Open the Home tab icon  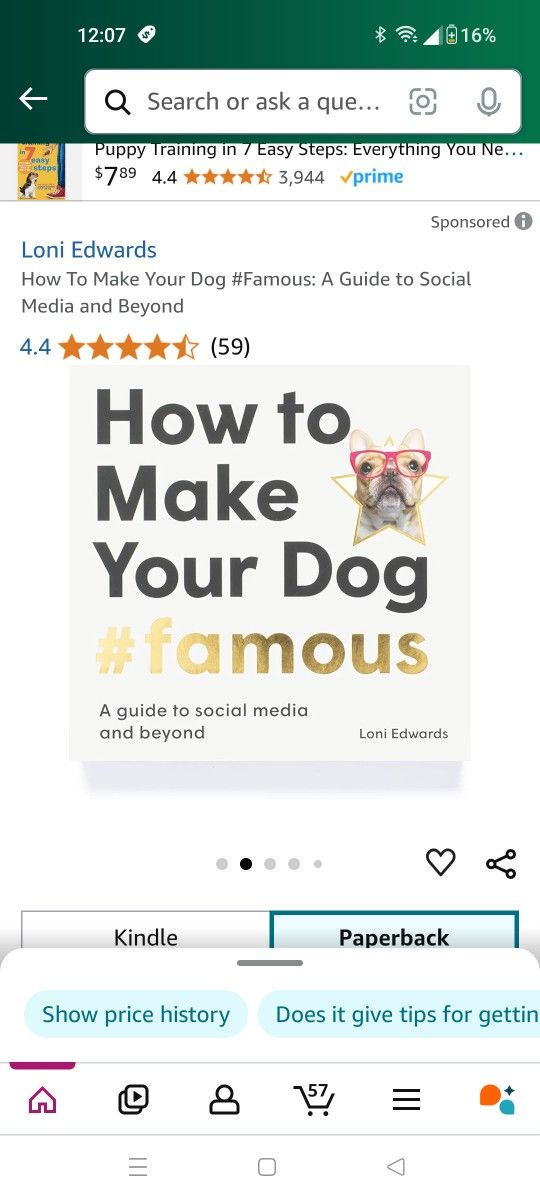point(43,1100)
